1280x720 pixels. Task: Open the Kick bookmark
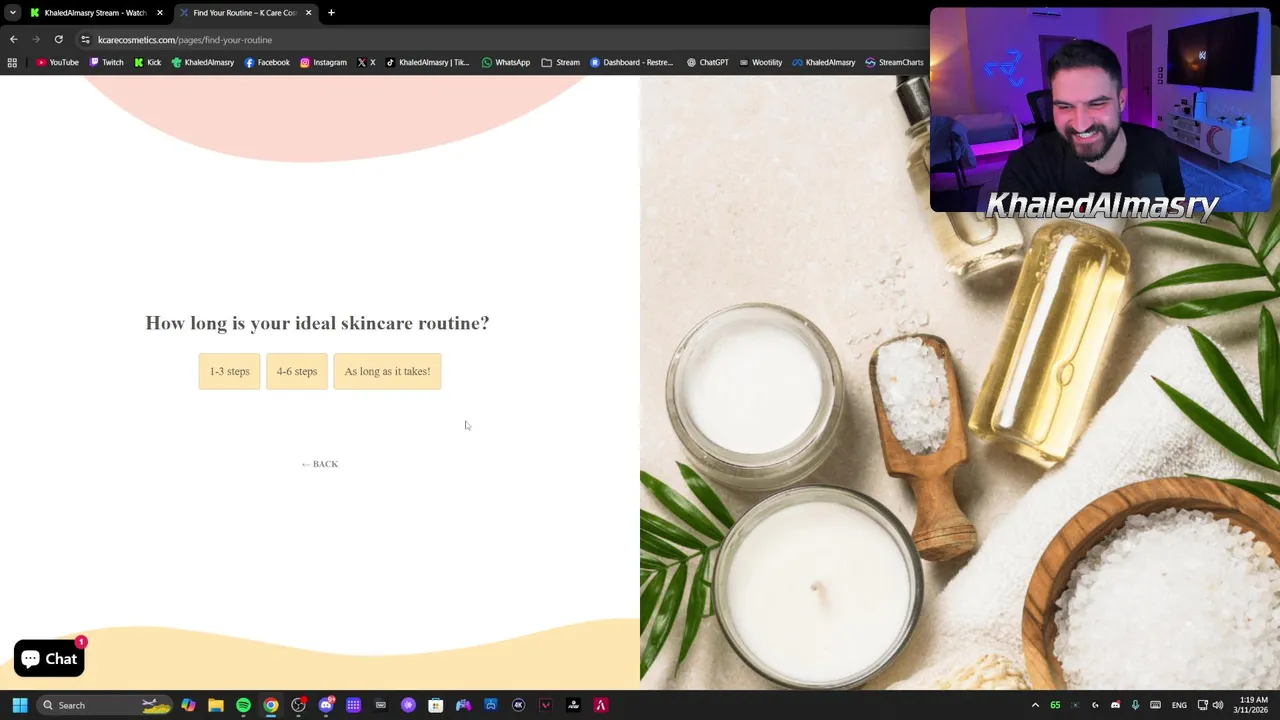[x=147, y=62]
